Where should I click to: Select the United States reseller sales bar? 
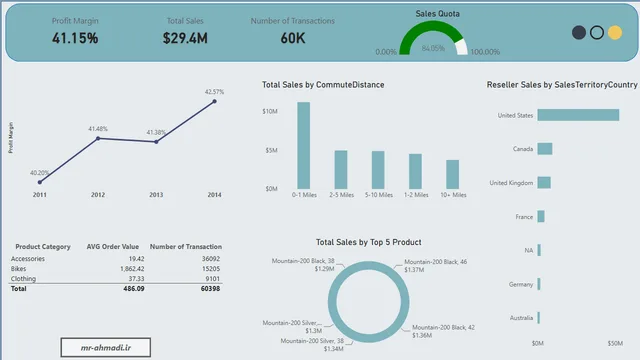(x=578, y=115)
